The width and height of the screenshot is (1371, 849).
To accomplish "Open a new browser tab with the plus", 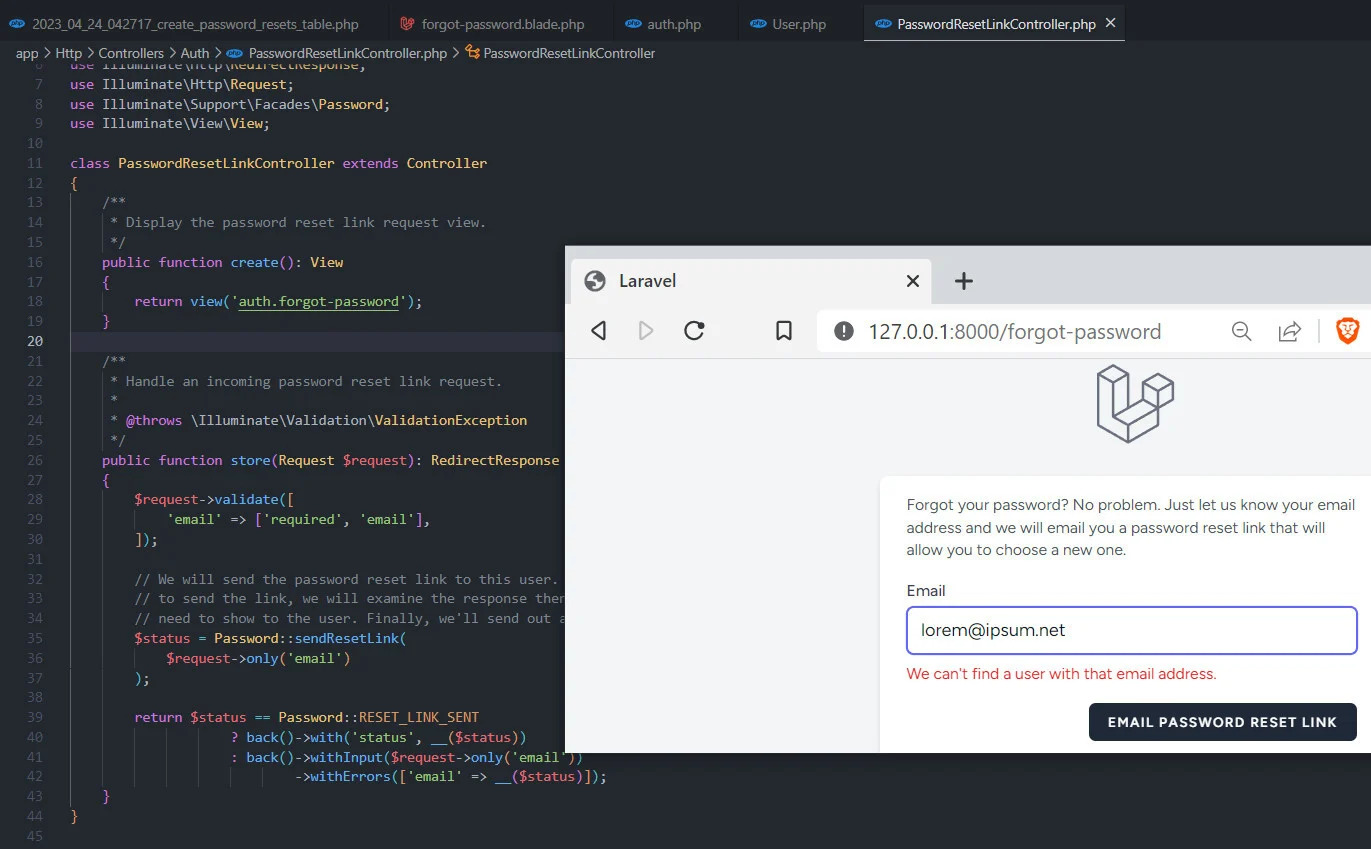I will (963, 281).
